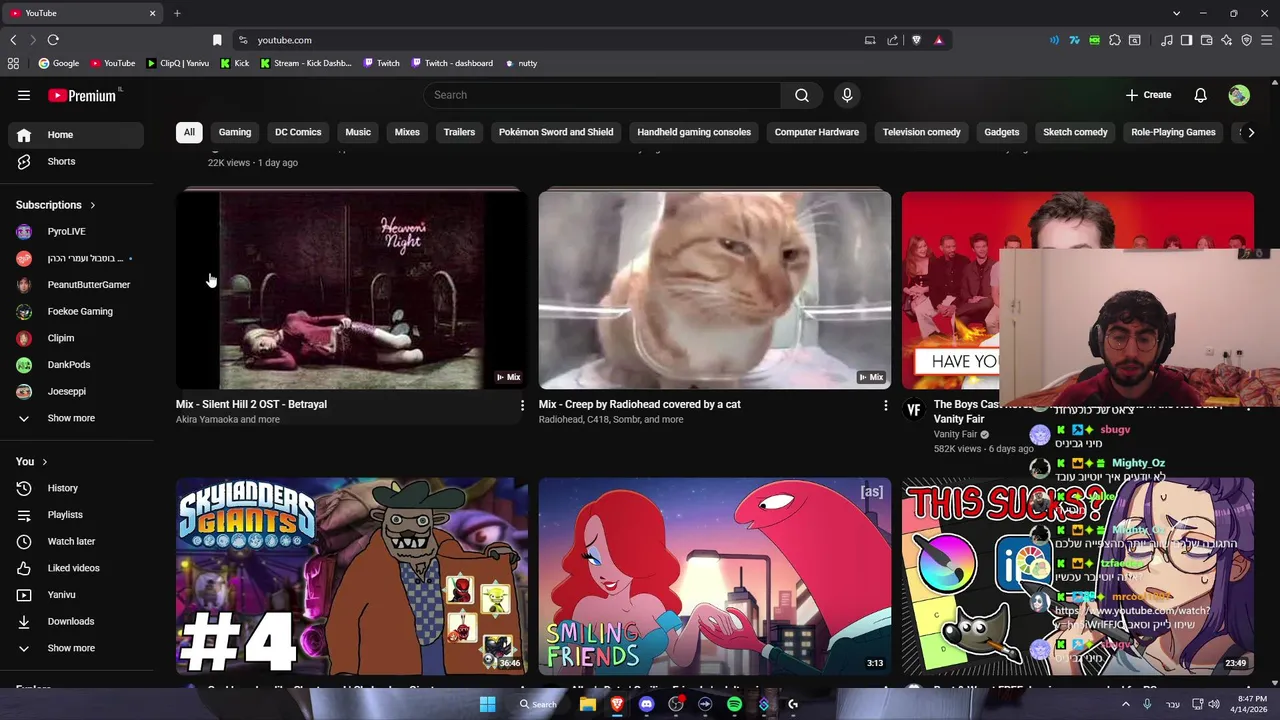Toggle the browser sidebar panel
Image resolution: width=1280 pixels, height=720 pixels.
[x=1186, y=40]
